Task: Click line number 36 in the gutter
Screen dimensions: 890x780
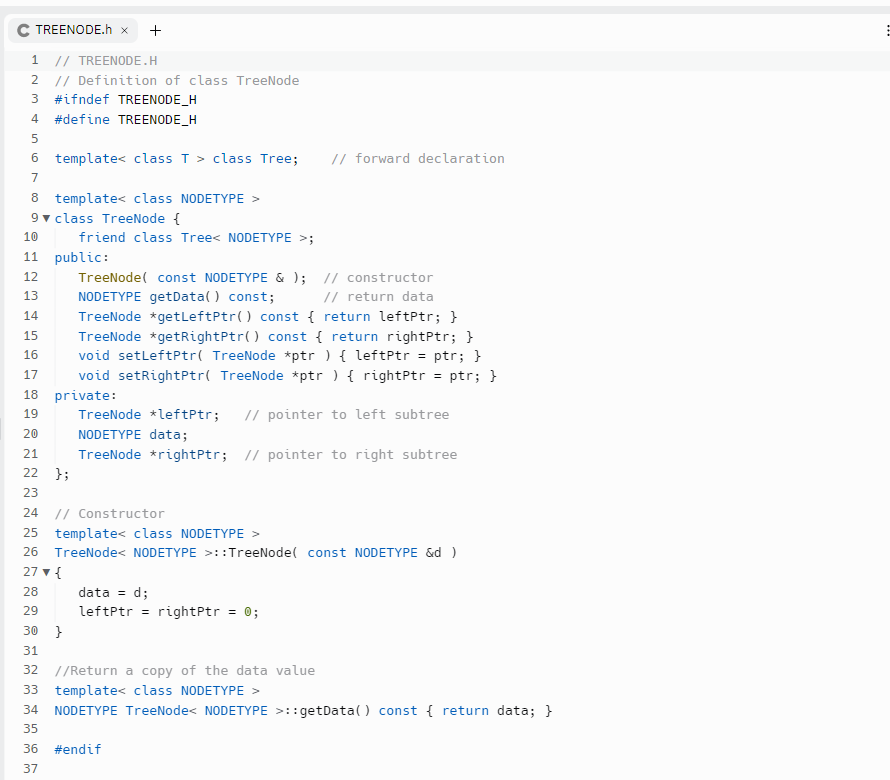Action: 30,749
